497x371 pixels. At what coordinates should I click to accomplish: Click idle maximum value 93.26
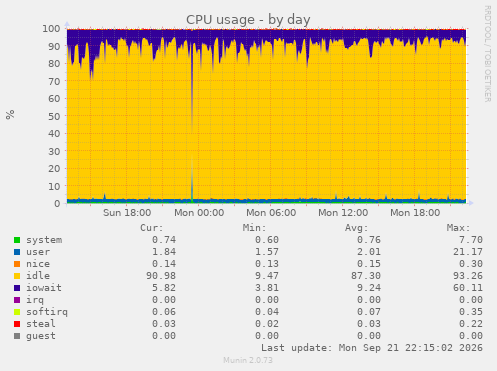pos(468,276)
